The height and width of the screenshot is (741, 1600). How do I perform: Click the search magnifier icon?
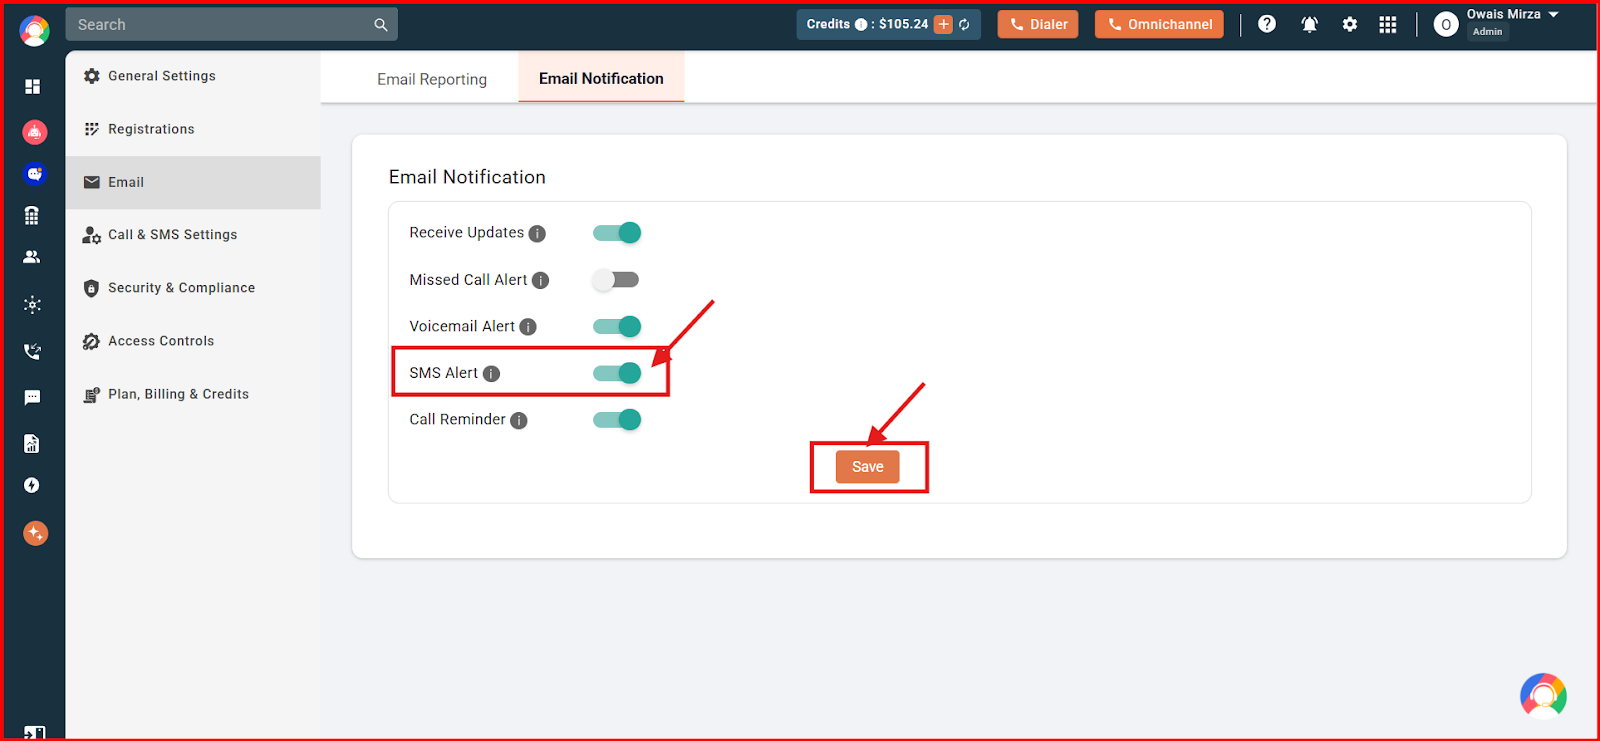[x=381, y=25]
